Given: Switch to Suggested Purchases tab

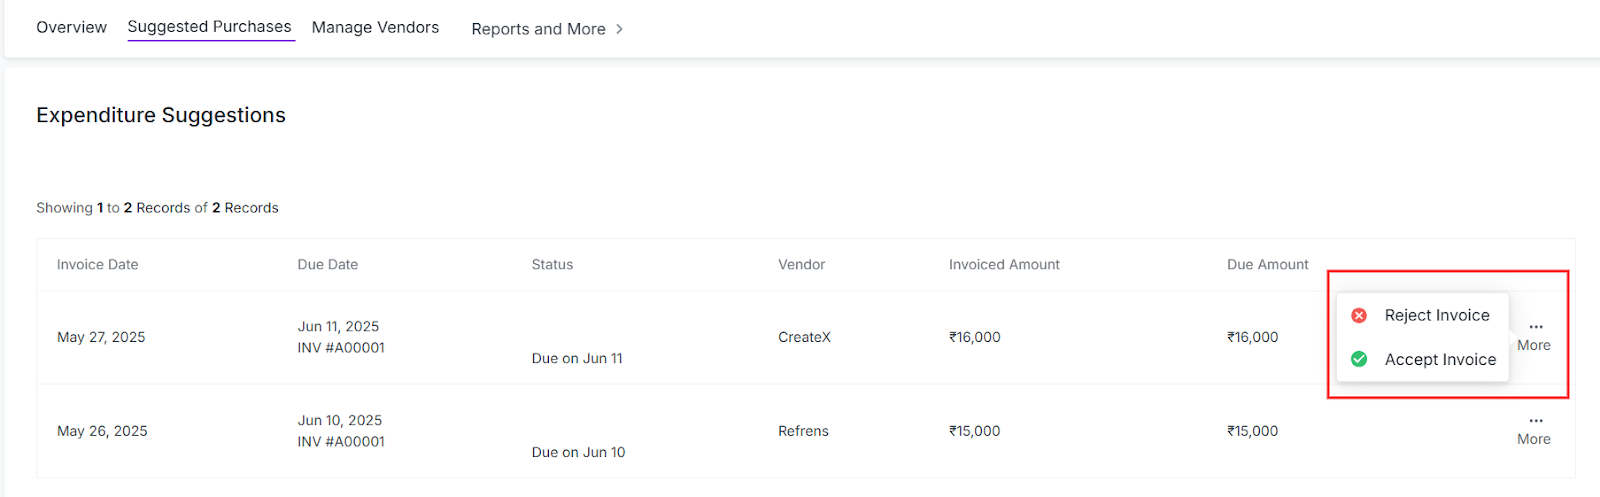Looking at the screenshot, I should coord(209,27).
